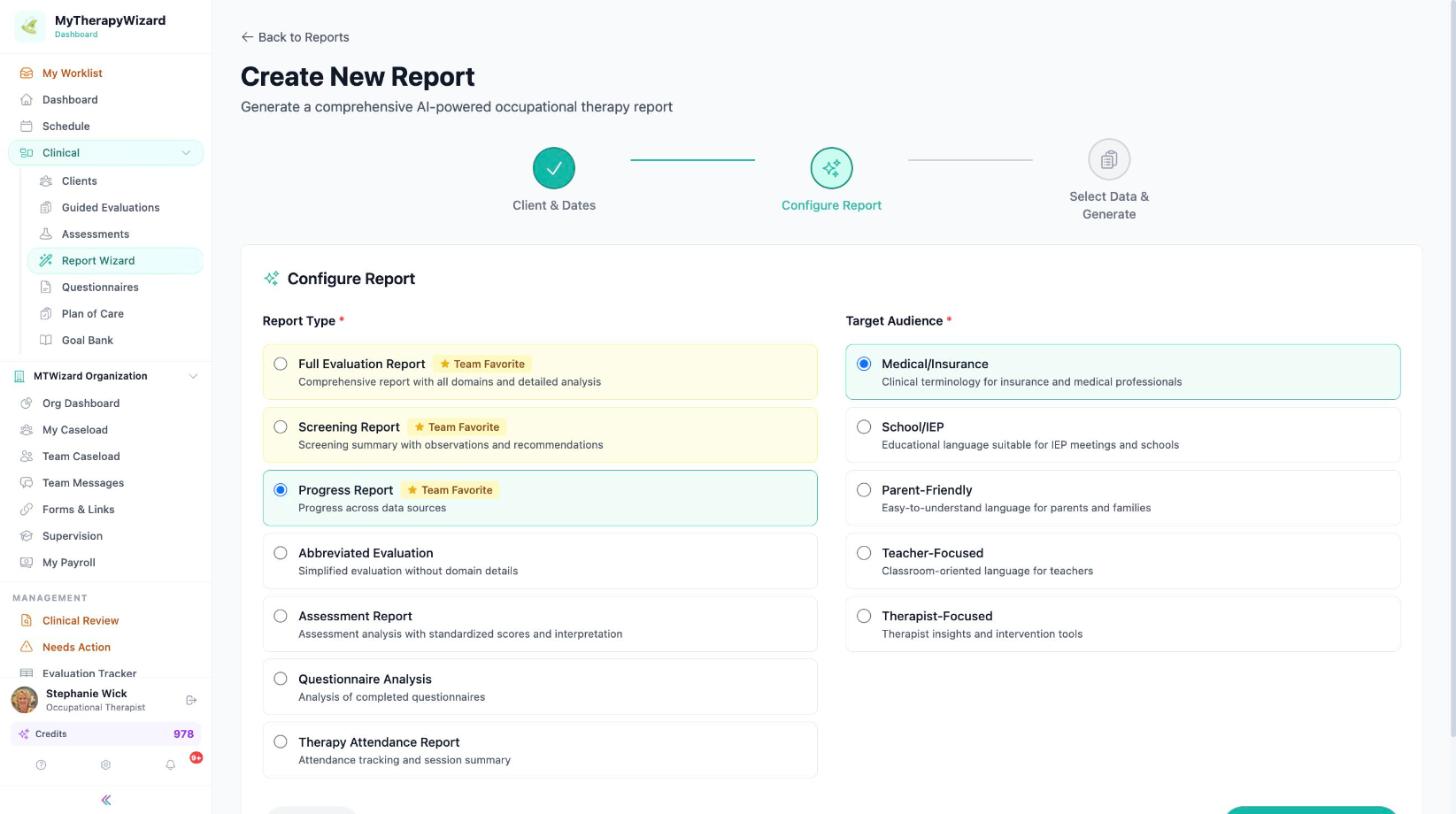Click Stephanie Wick profile name
1456x814 pixels.
coord(86,693)
